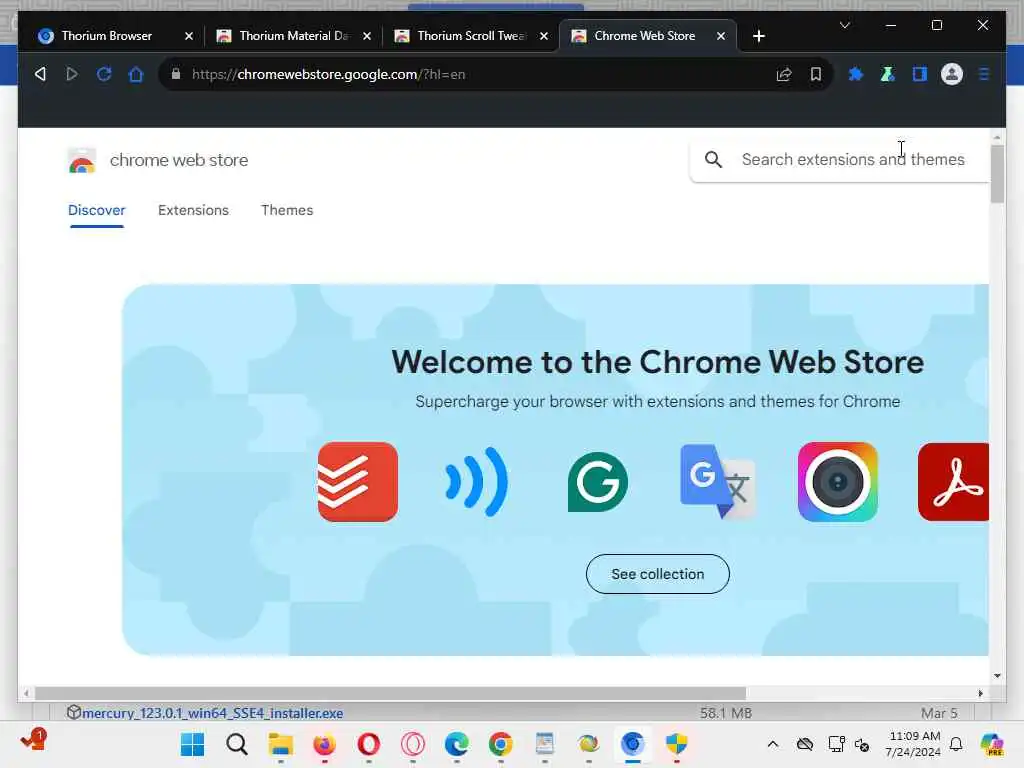
Task: Open the Google Translate extension icon
Action: [718, 482]
